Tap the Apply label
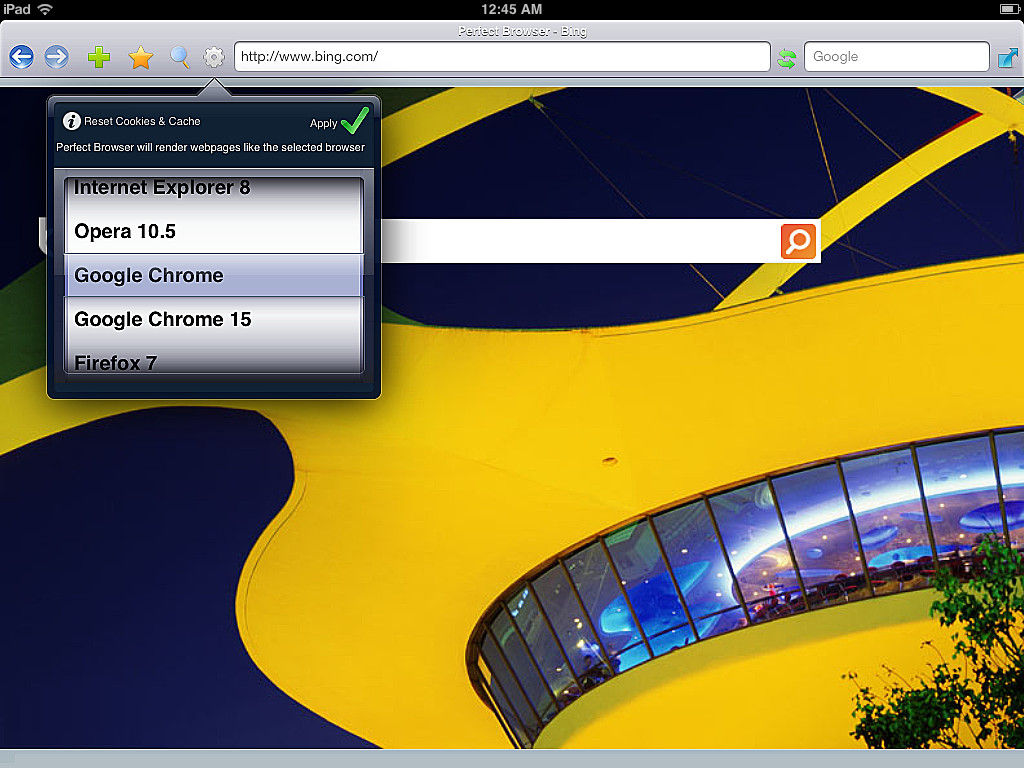The width and height of the screenshot is (1024, 768). (x=323, y=123)
